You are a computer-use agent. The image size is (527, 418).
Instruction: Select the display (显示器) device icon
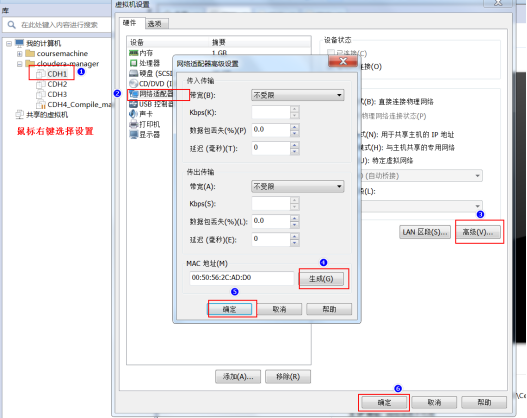coord(133,134)
